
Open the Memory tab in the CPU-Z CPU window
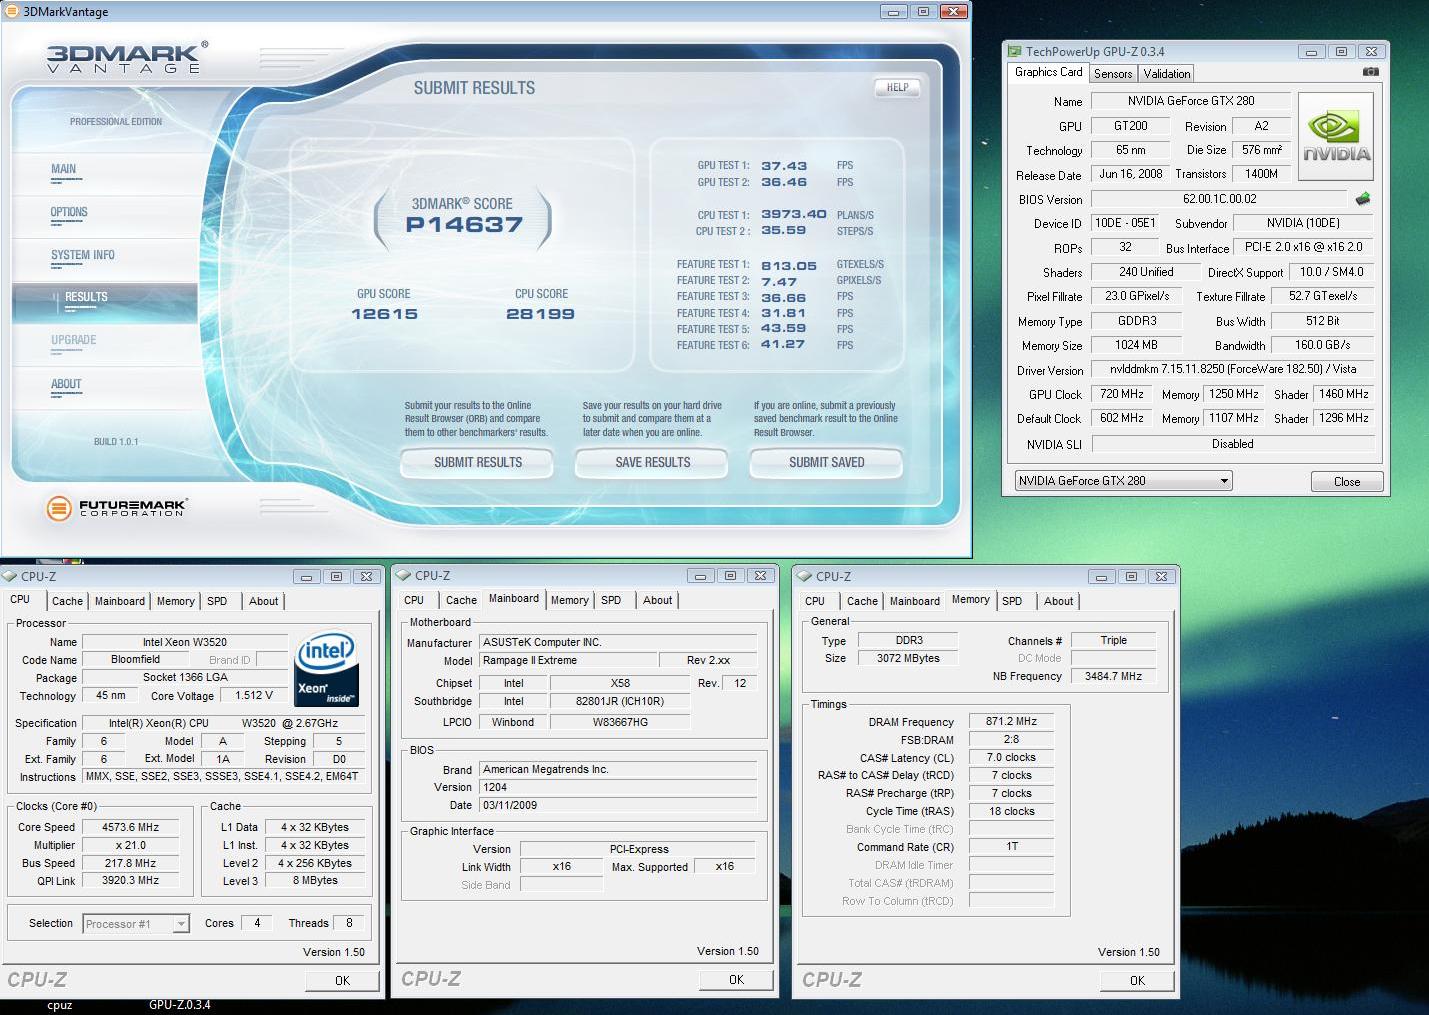pyautogui.click(x=175, y=601)
